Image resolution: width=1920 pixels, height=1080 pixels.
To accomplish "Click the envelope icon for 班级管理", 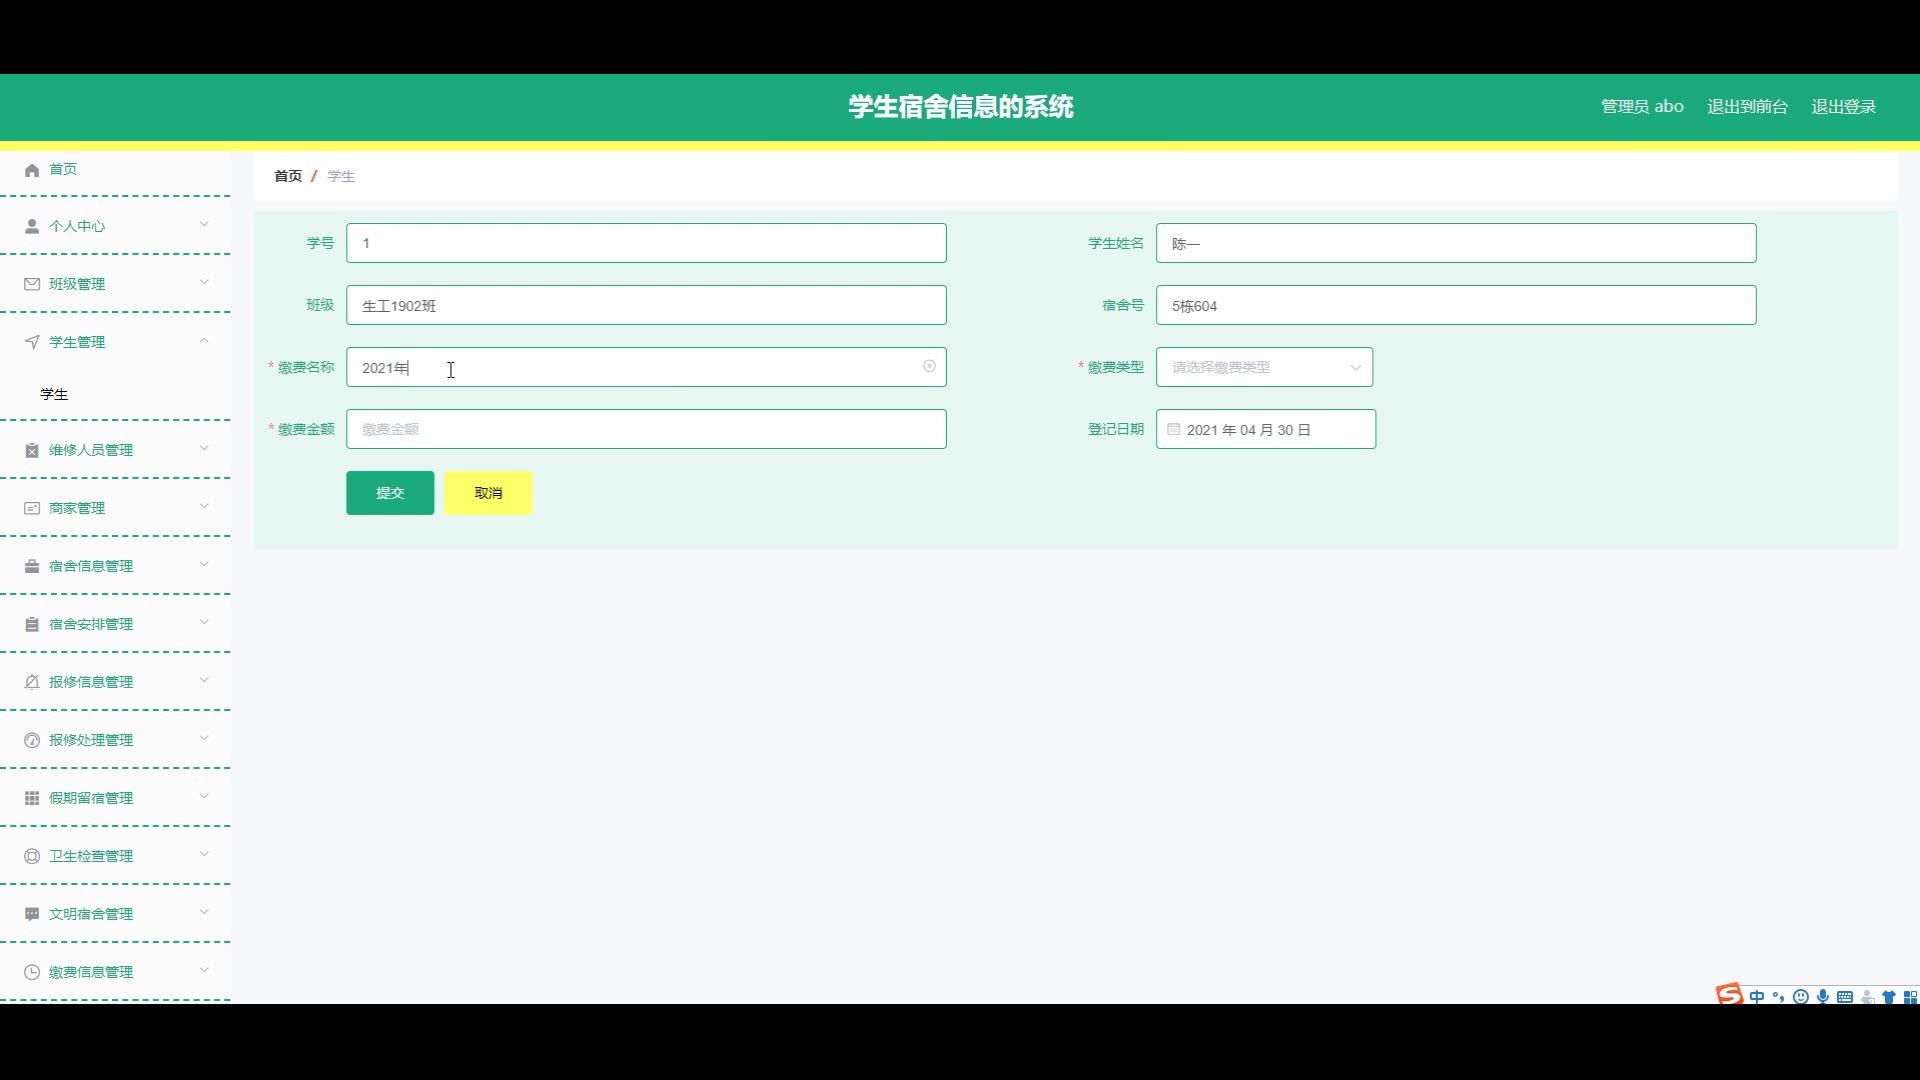I will [x=32, y=284].
